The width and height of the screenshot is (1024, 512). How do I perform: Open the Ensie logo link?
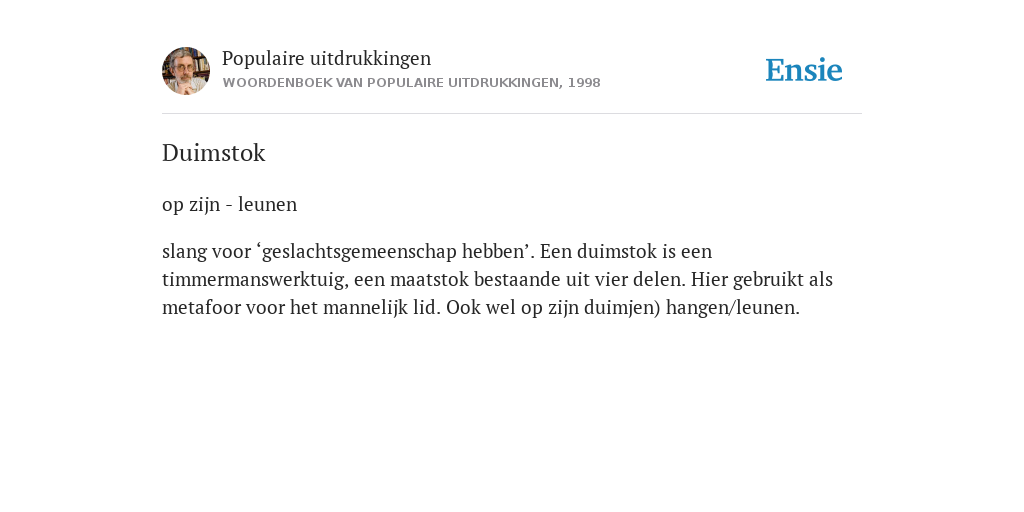tap(804, 70)
